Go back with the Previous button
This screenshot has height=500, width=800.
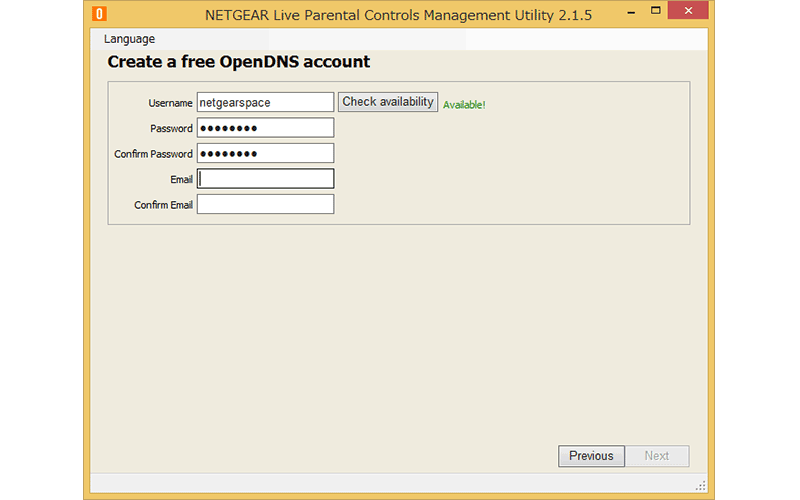[x=591, y=456]
